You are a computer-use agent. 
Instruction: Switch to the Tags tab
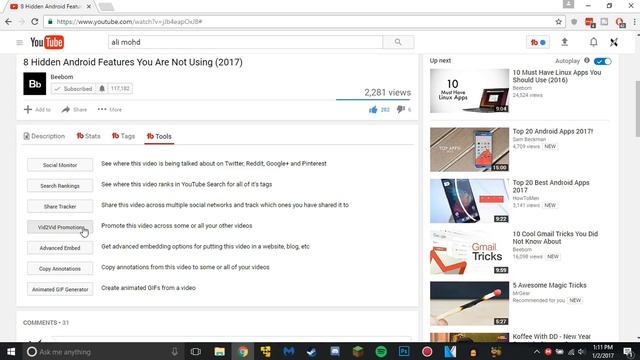(x=123, y=136)
